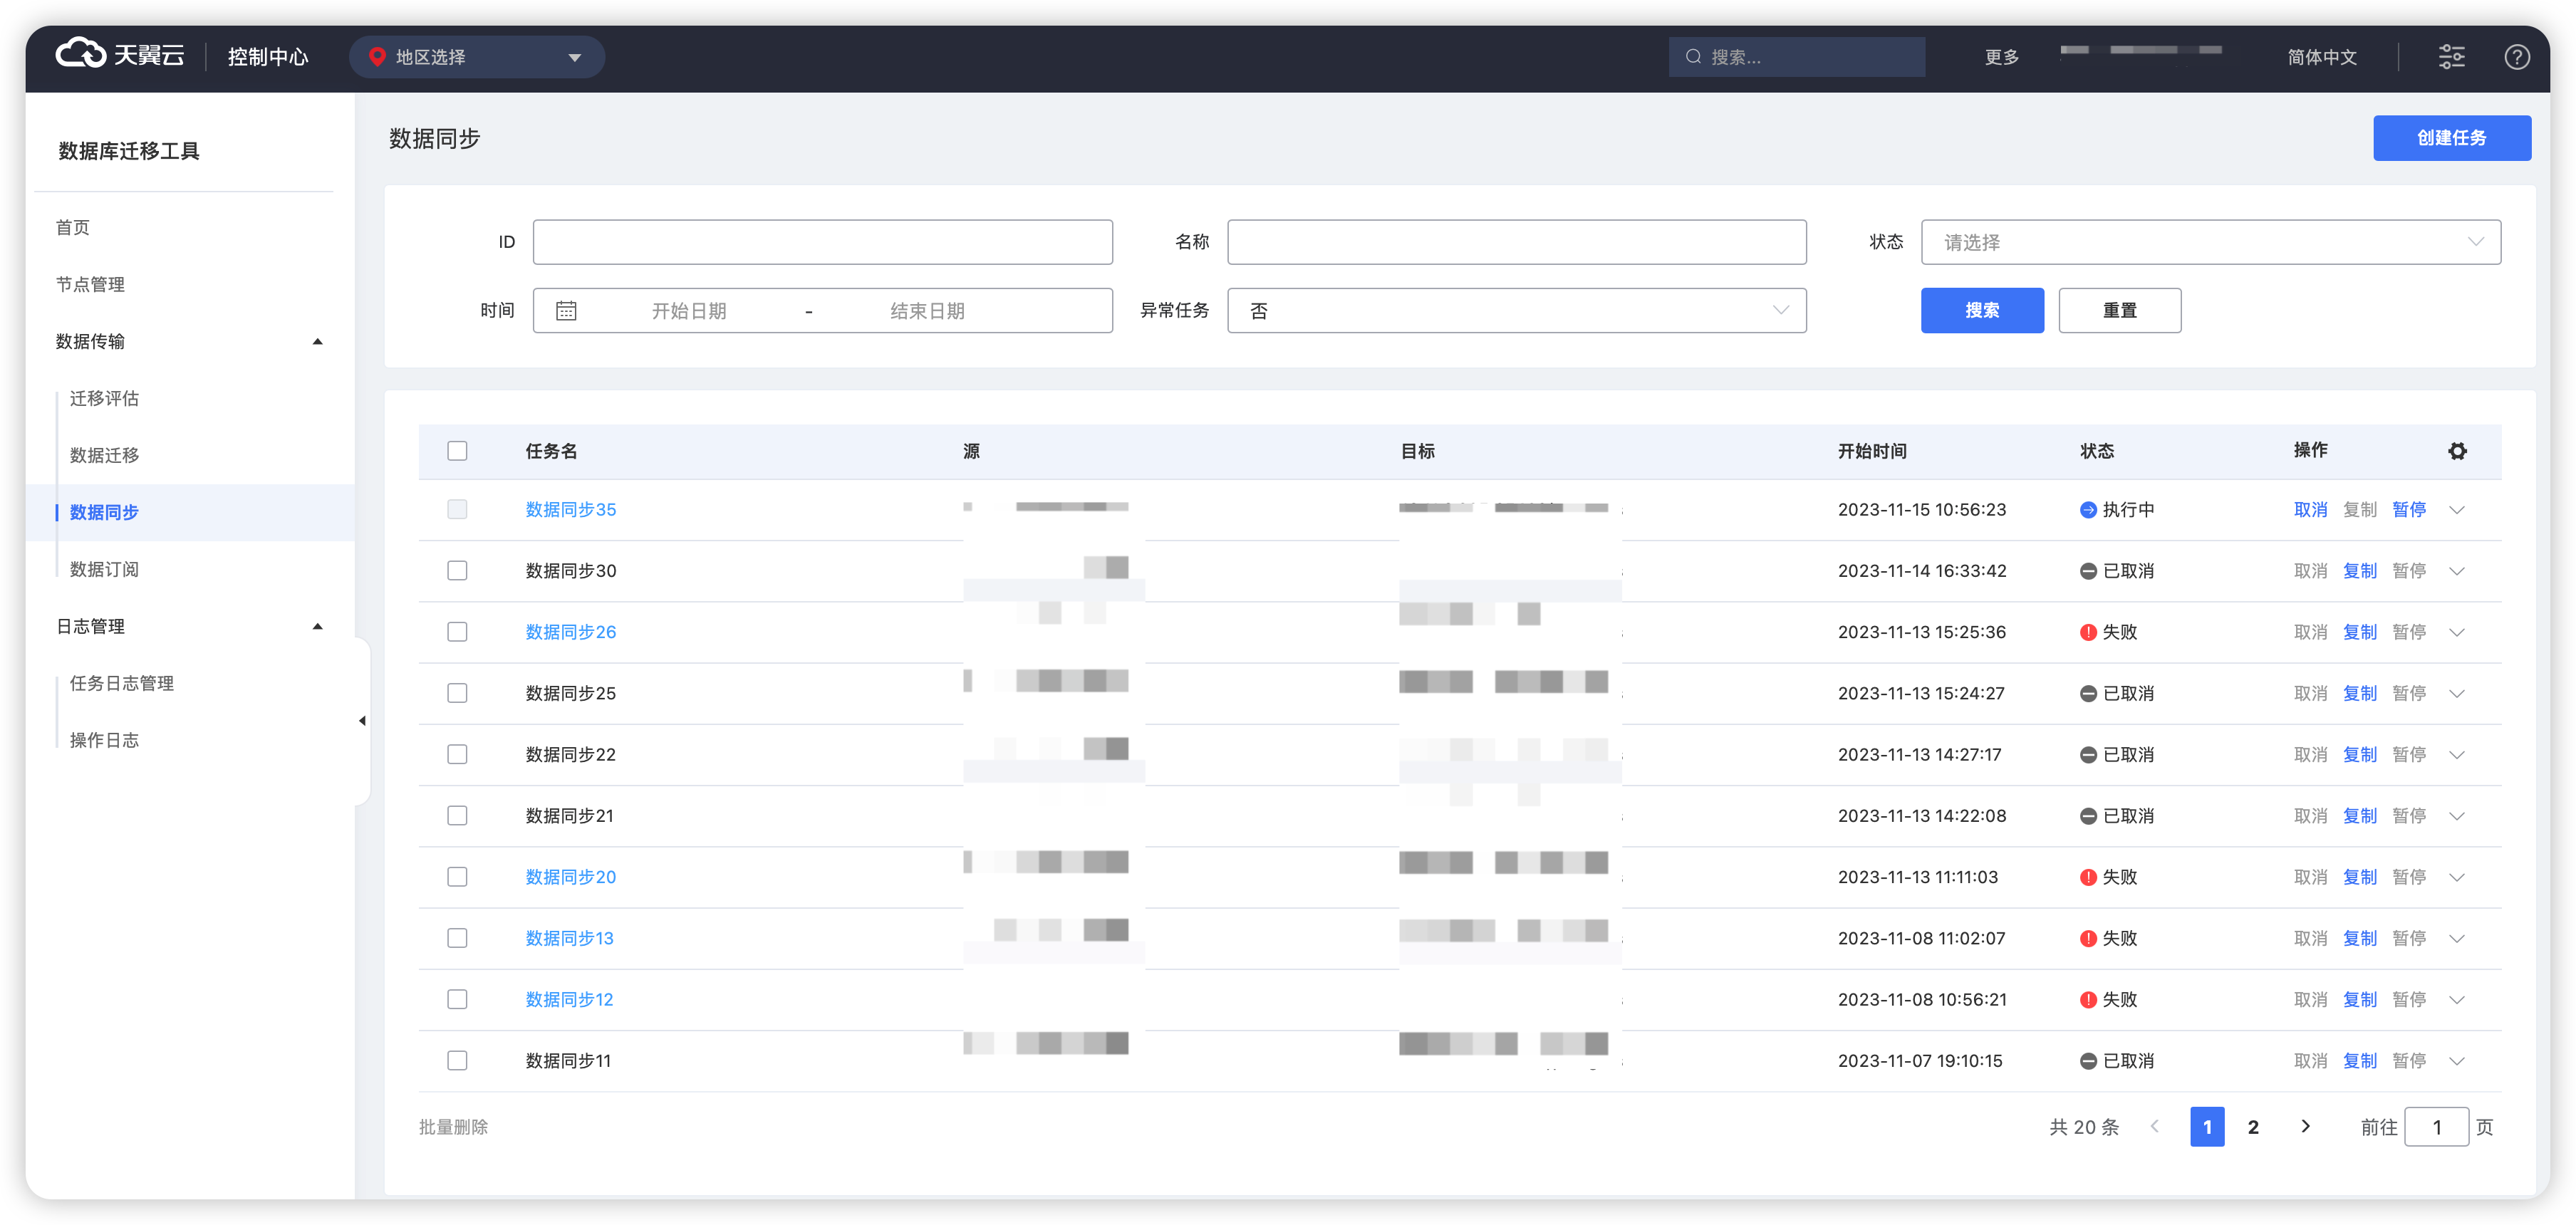This screenshot has width=2576, height=1225.
Task: Open 数据迁移 in the sidebar
Action: 104,456
